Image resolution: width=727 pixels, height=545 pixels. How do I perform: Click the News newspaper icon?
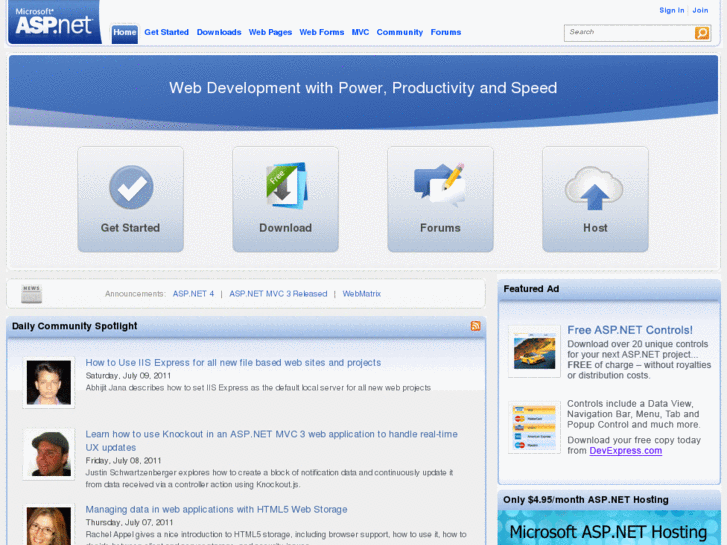[32, 294]
